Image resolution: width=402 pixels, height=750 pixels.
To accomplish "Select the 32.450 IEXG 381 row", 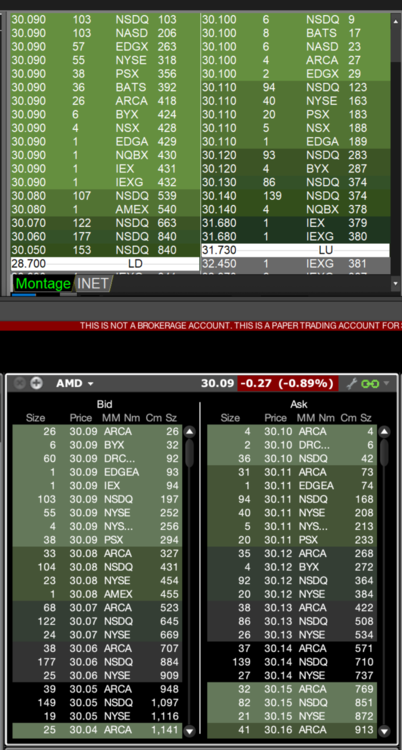I will point(295,264).
